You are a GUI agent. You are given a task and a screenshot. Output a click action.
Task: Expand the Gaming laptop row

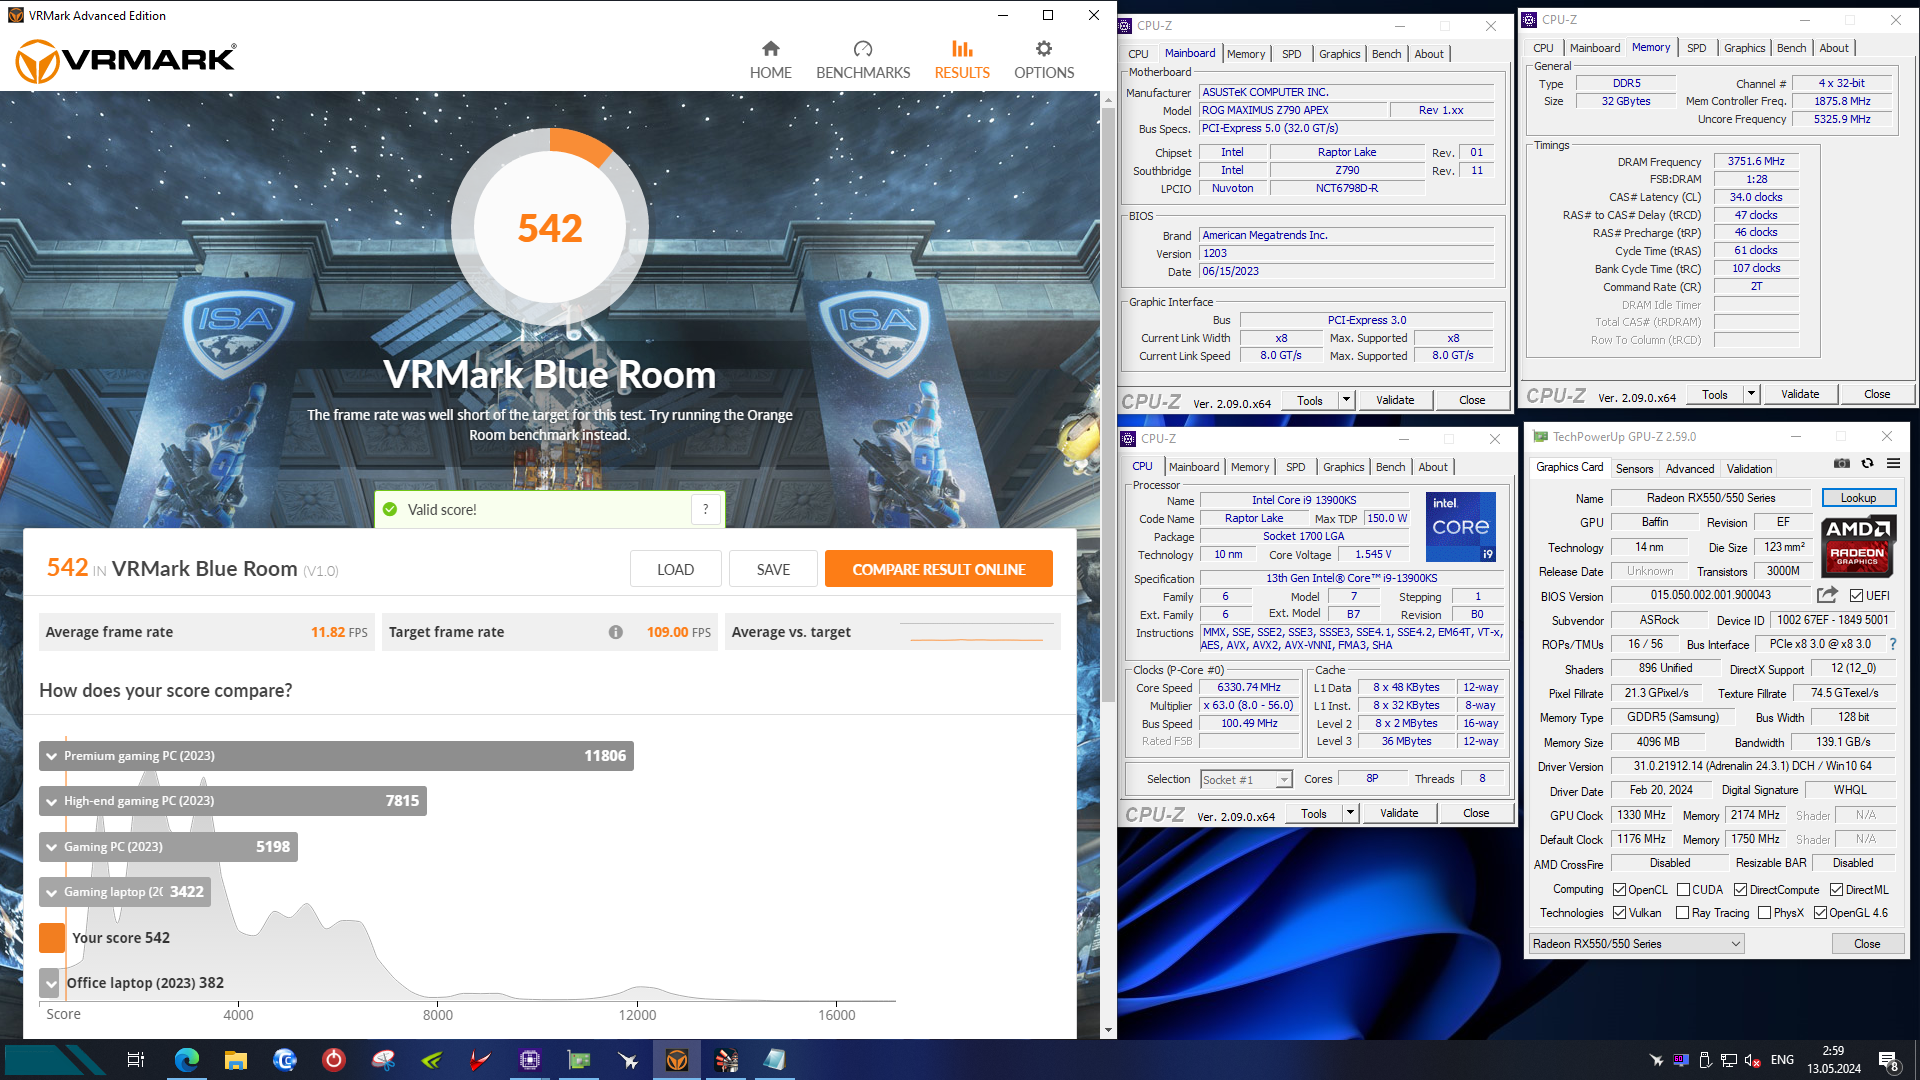125,892
